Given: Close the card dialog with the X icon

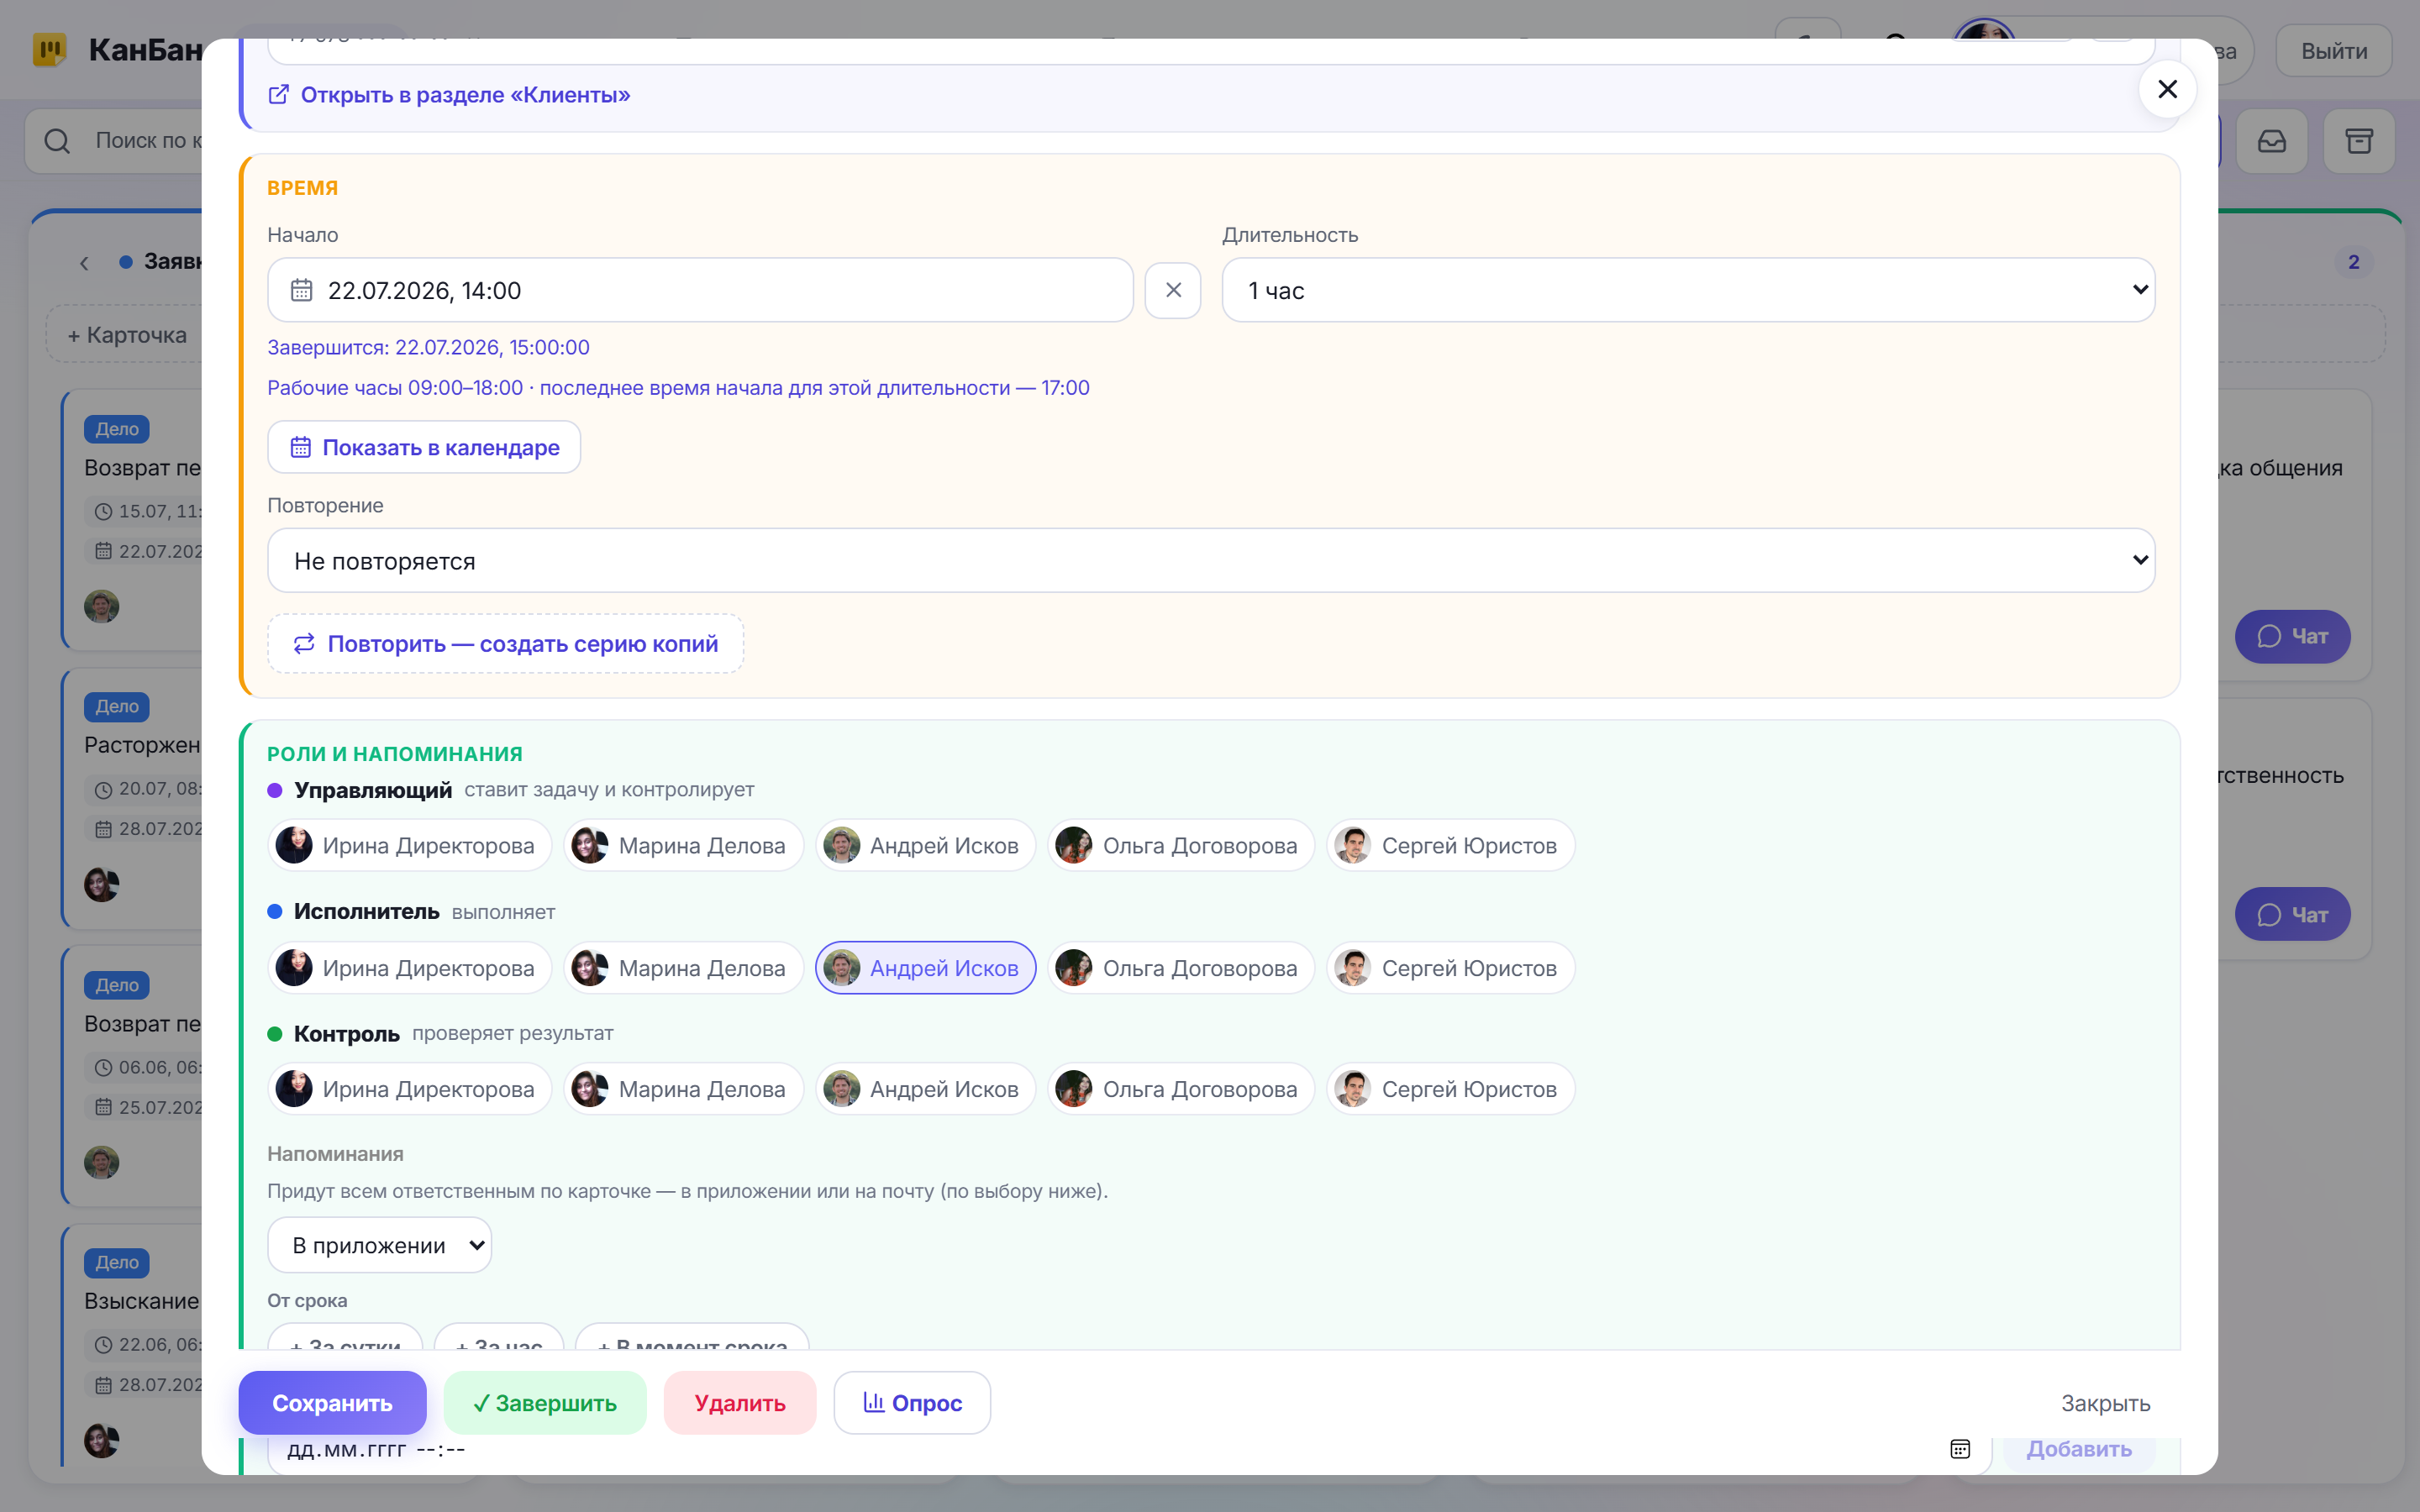Looking at the screenshot, I should pos(2167,90).
